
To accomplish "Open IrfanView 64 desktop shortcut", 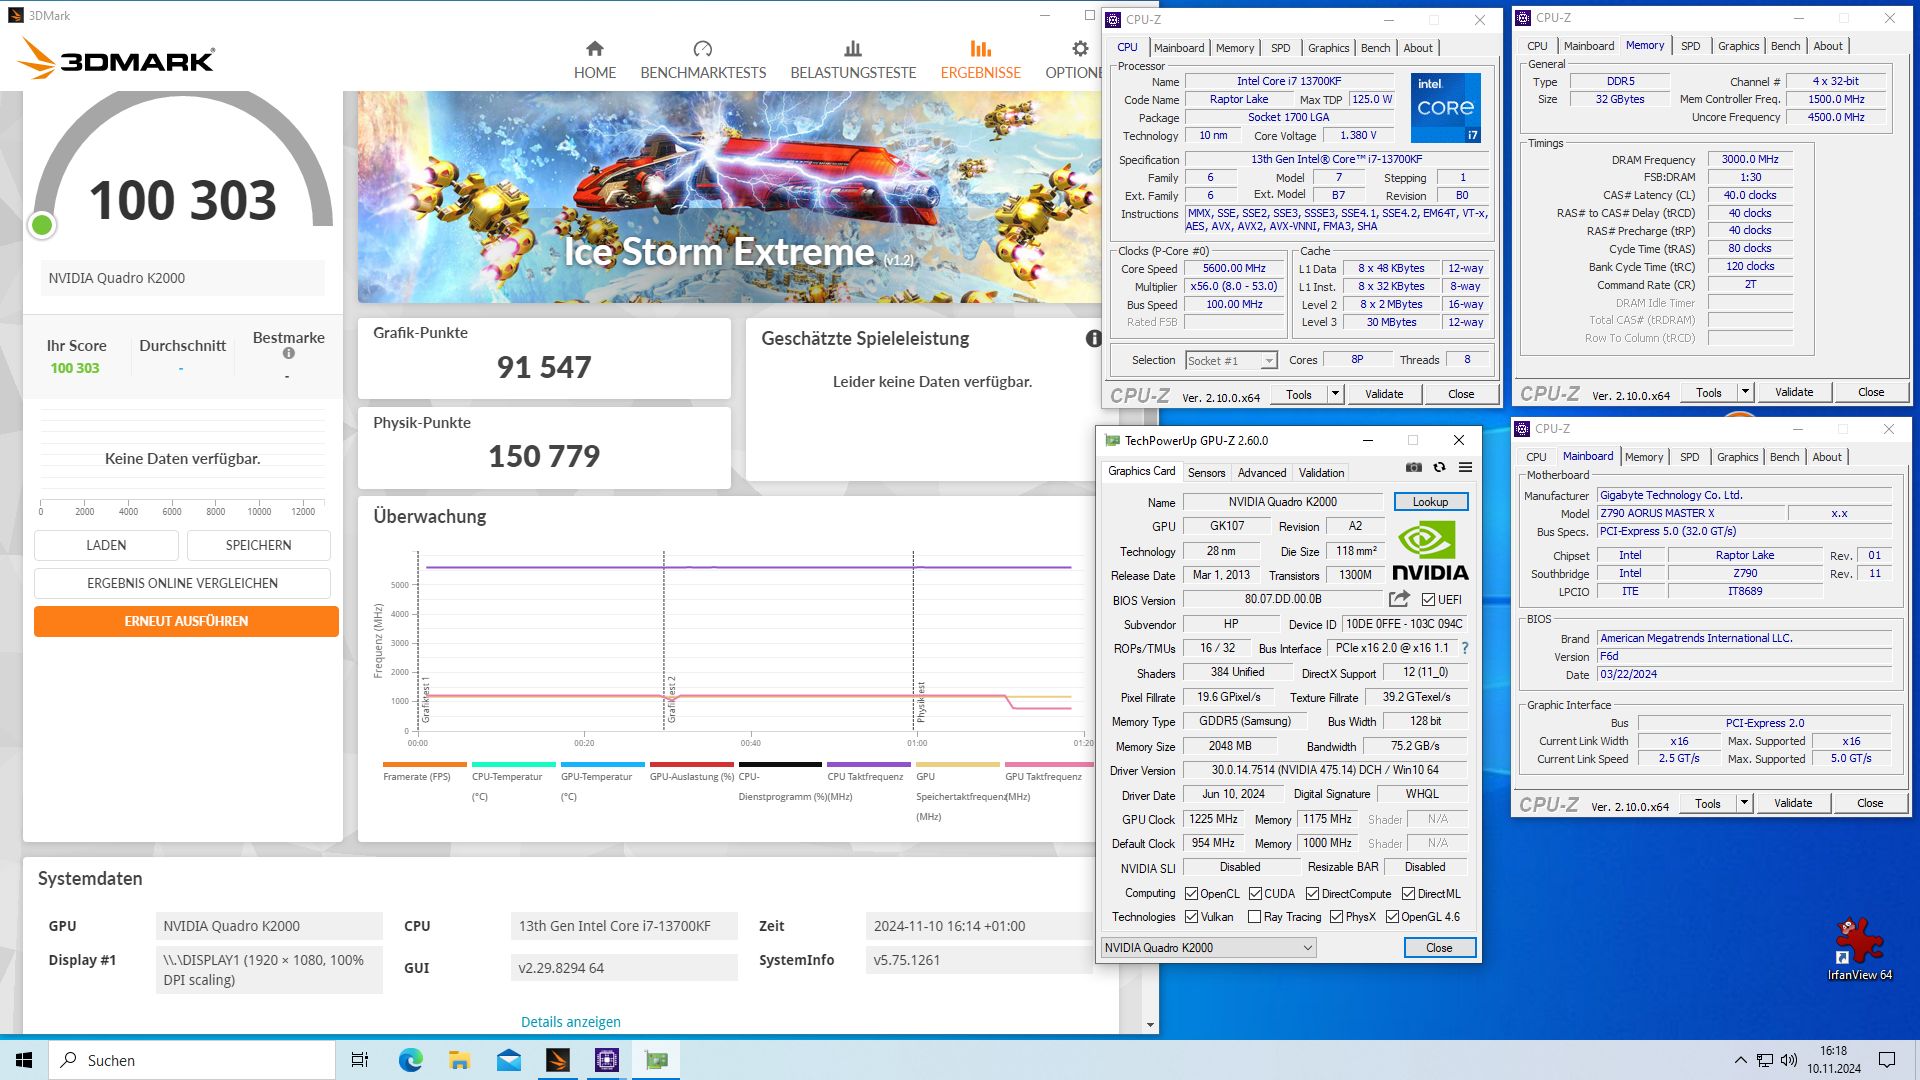I will 1859,949.
